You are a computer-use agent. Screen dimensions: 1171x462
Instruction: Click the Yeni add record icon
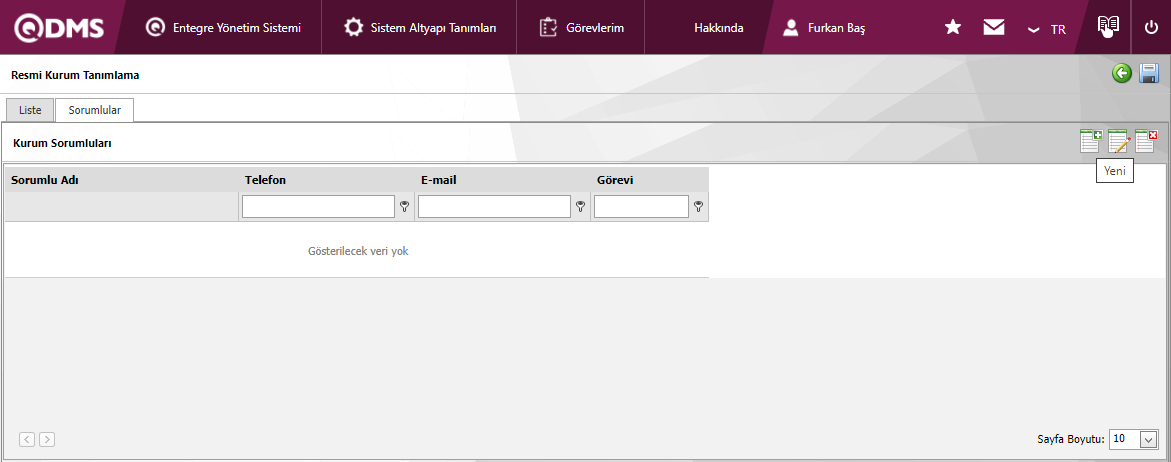point(1091,140)
